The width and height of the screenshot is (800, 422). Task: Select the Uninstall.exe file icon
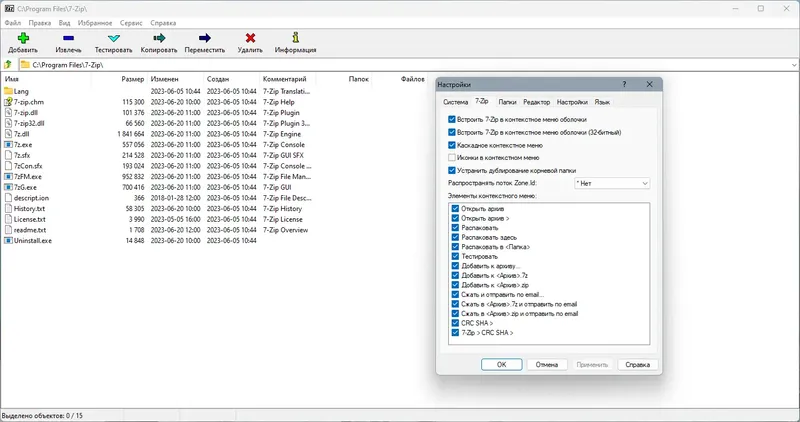(x=8, y=240)
